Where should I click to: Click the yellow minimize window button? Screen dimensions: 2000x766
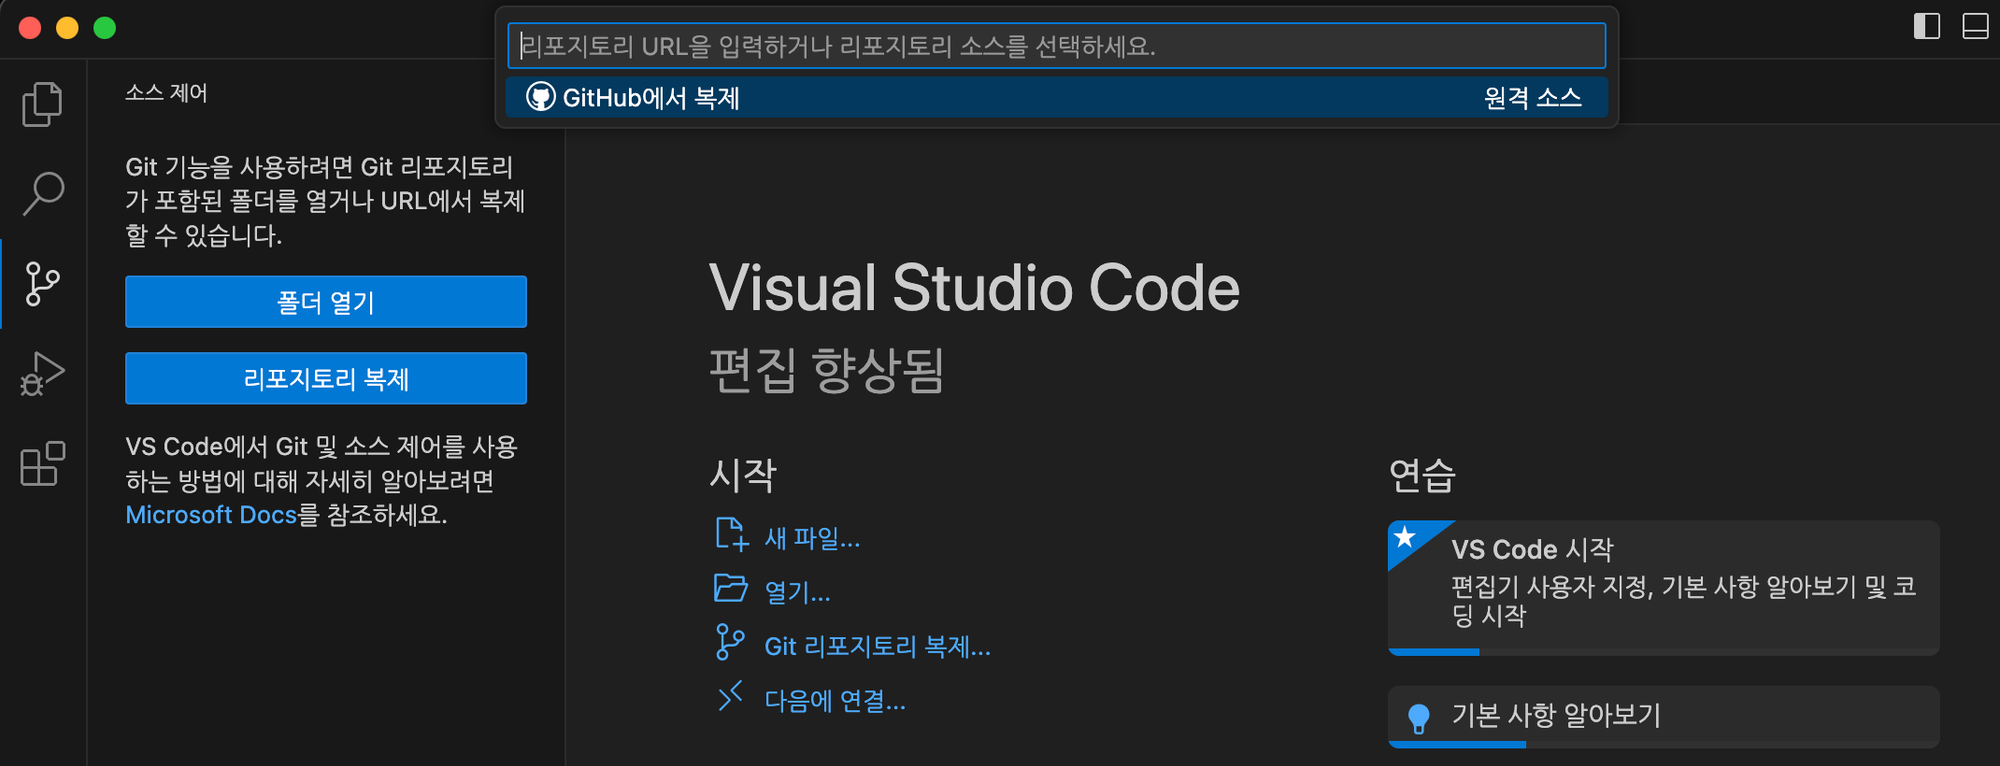(67, 28)
